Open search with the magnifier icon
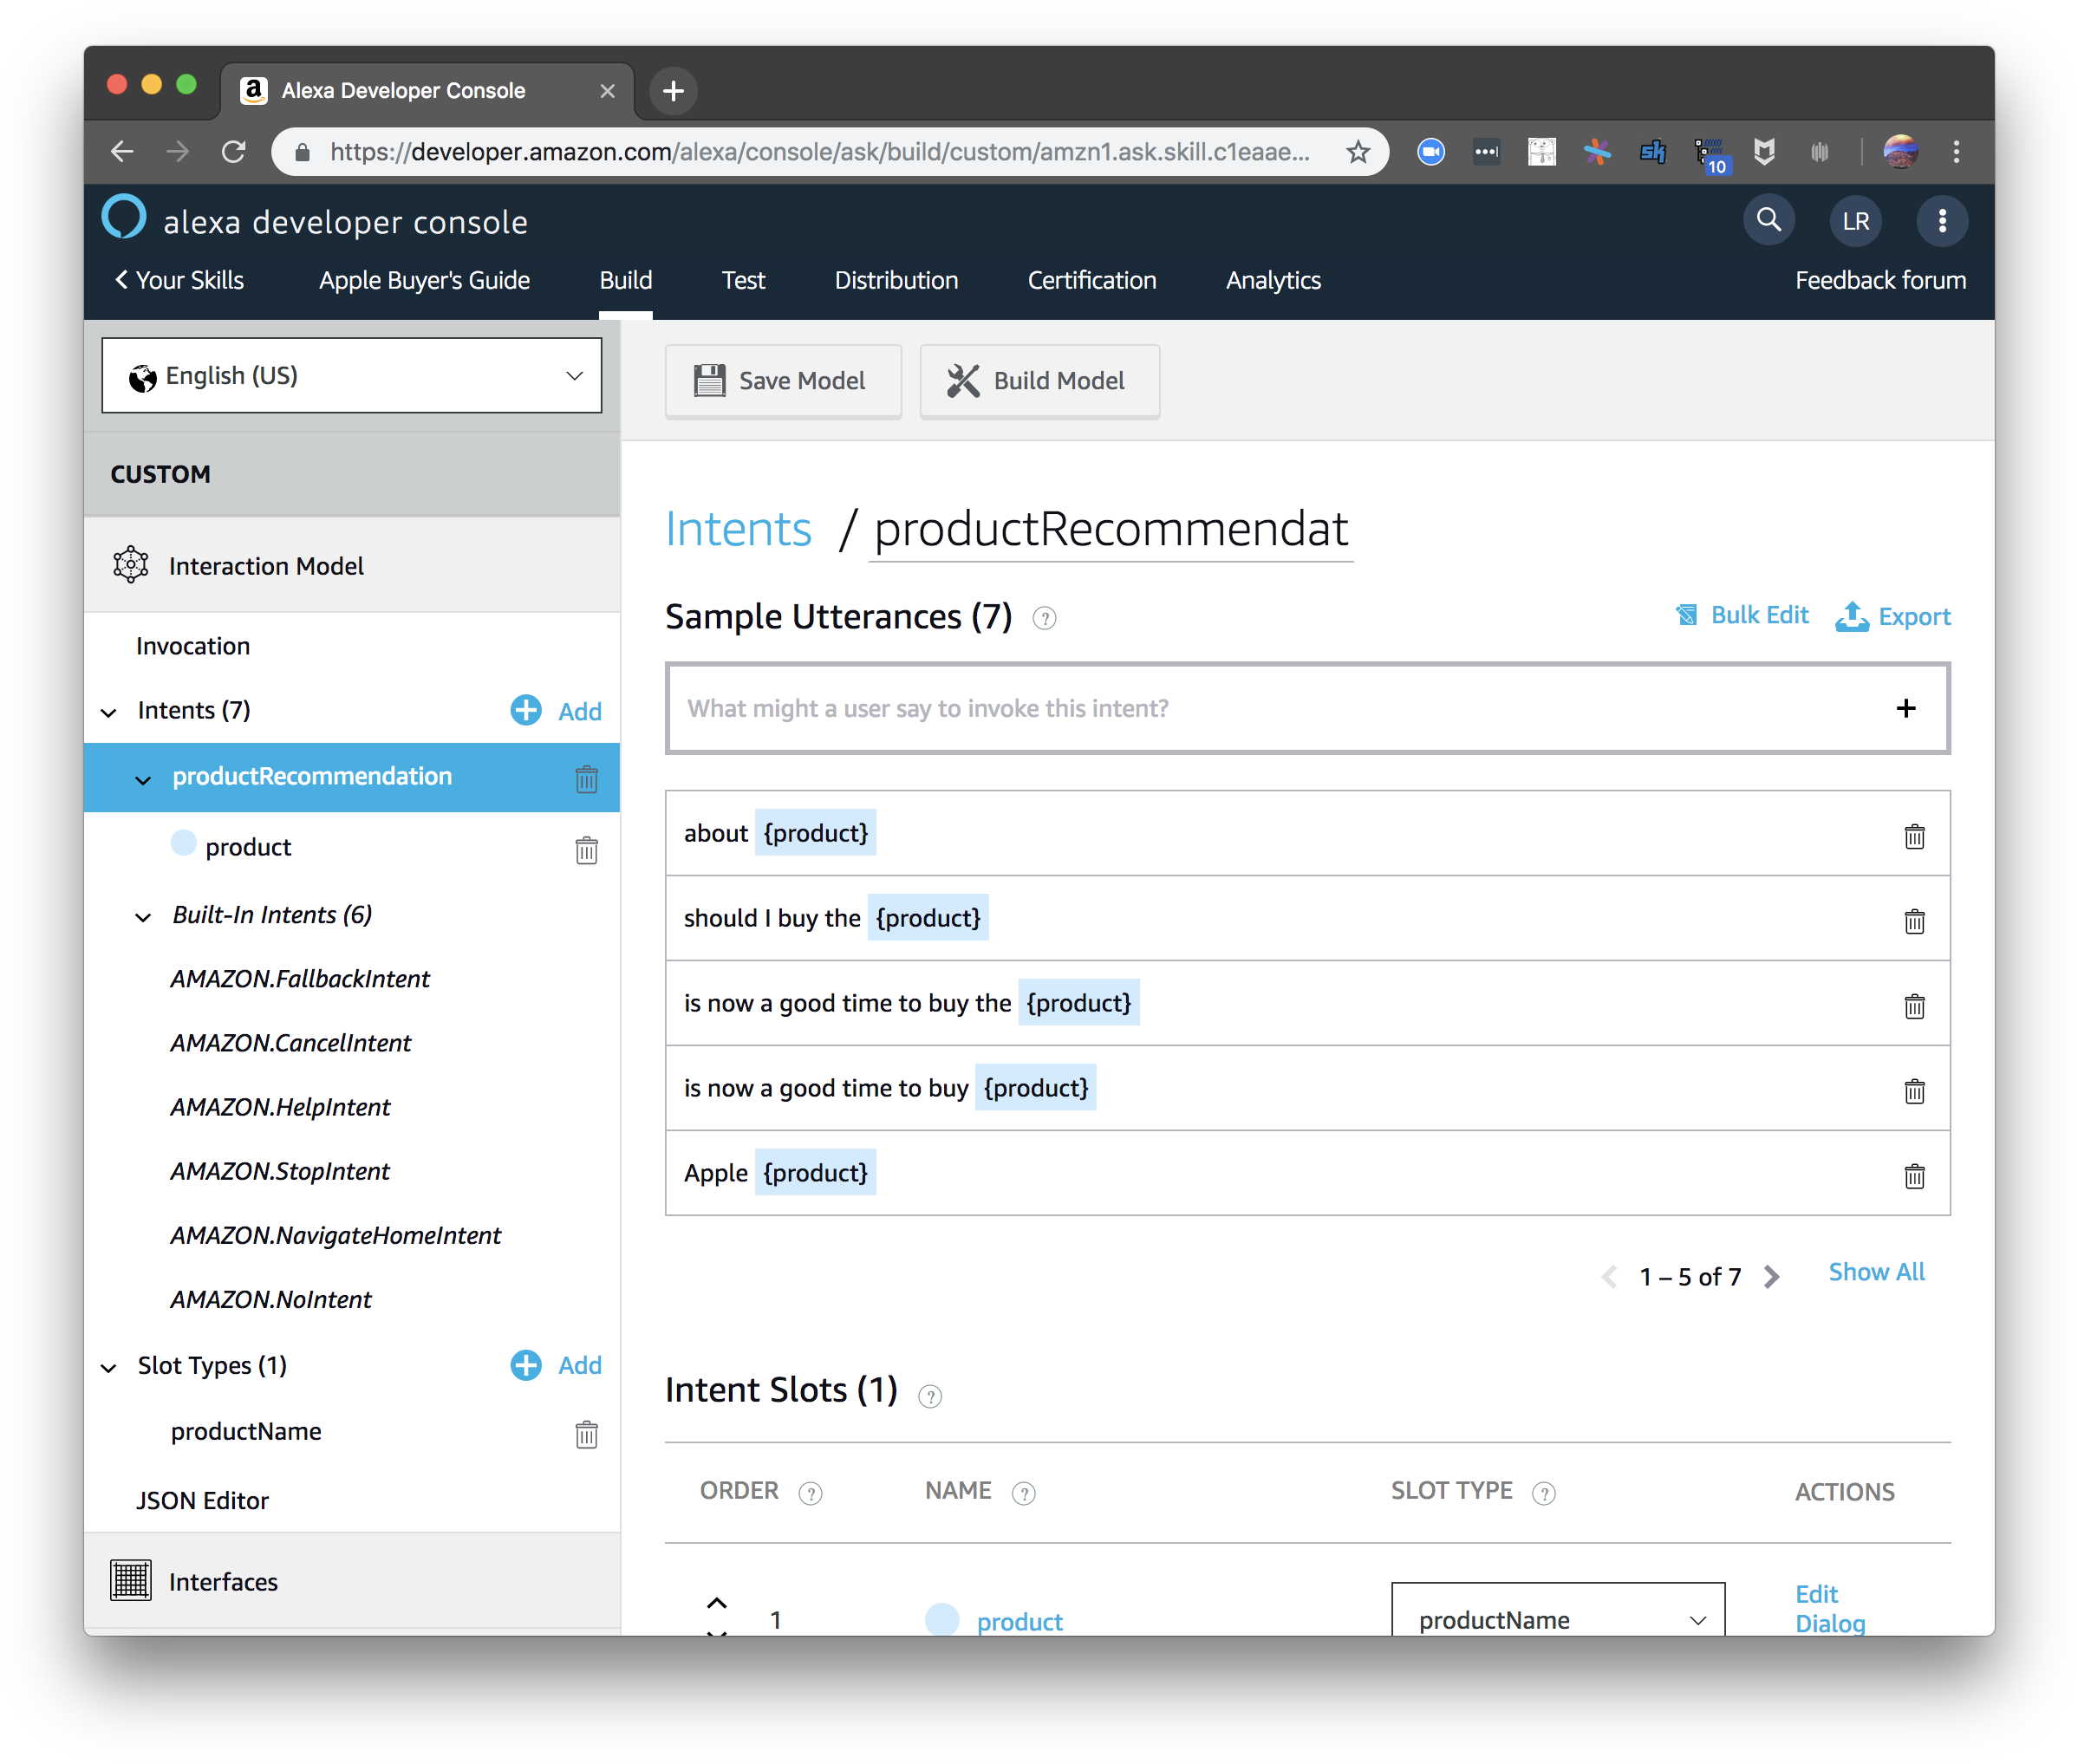 click(x=1768, y=220)
